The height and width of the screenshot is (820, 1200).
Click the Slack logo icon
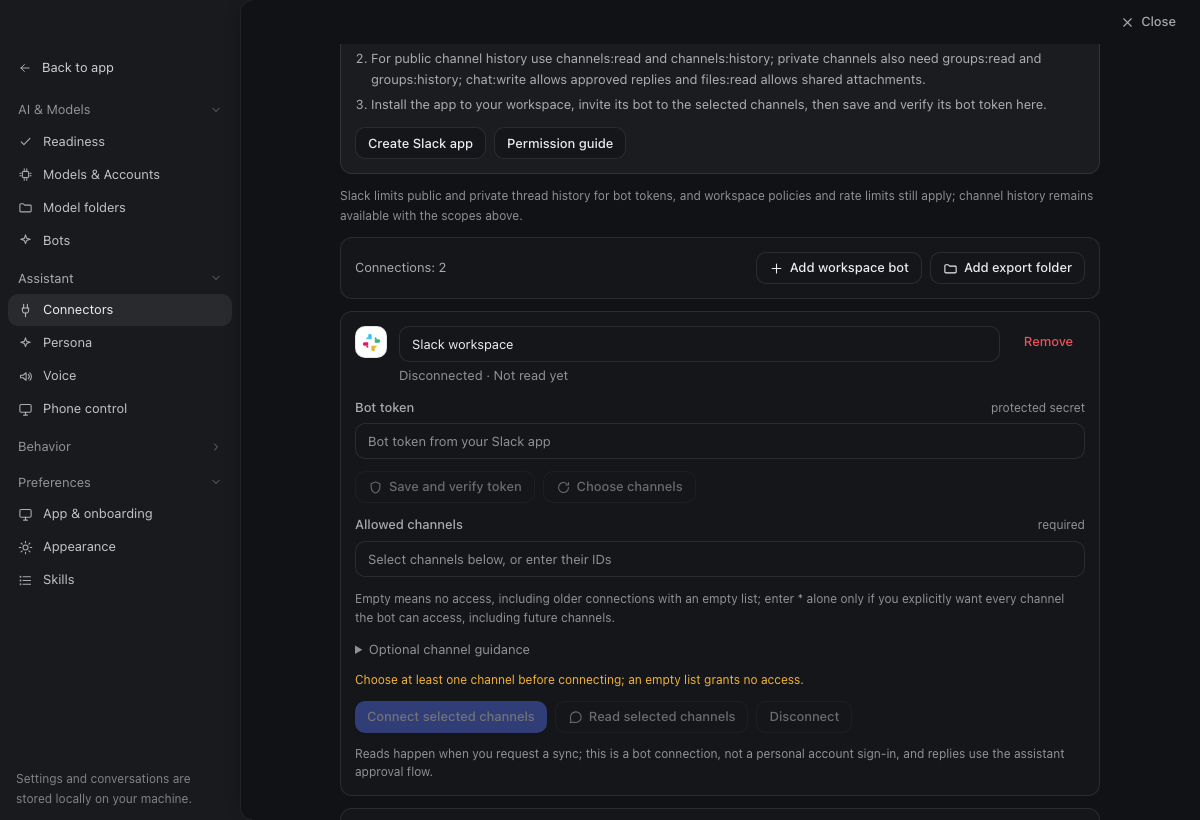(371, 342)
